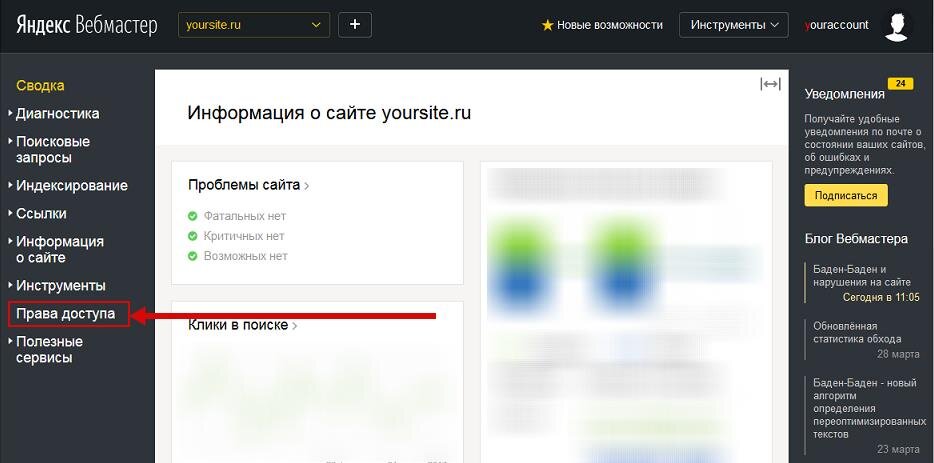Open the yoursite.ru site dropdown

(x=254, y=25)
